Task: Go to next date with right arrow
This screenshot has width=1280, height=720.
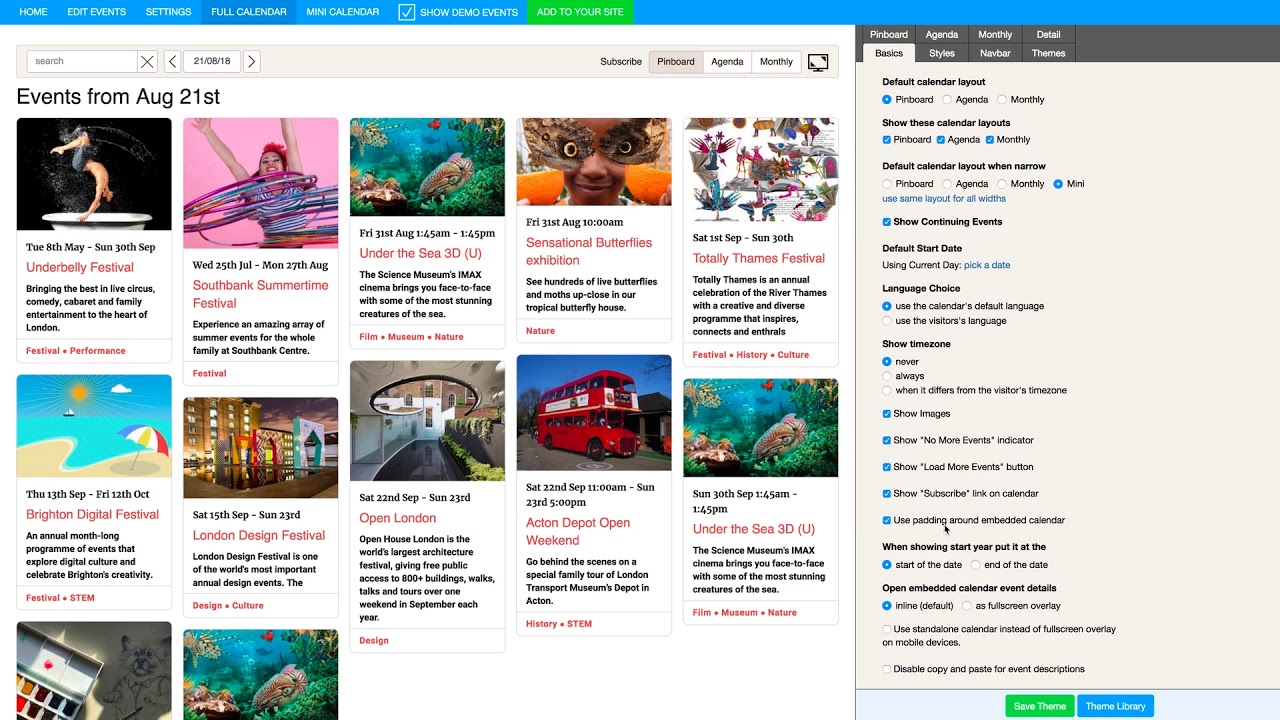Action: 251,62
